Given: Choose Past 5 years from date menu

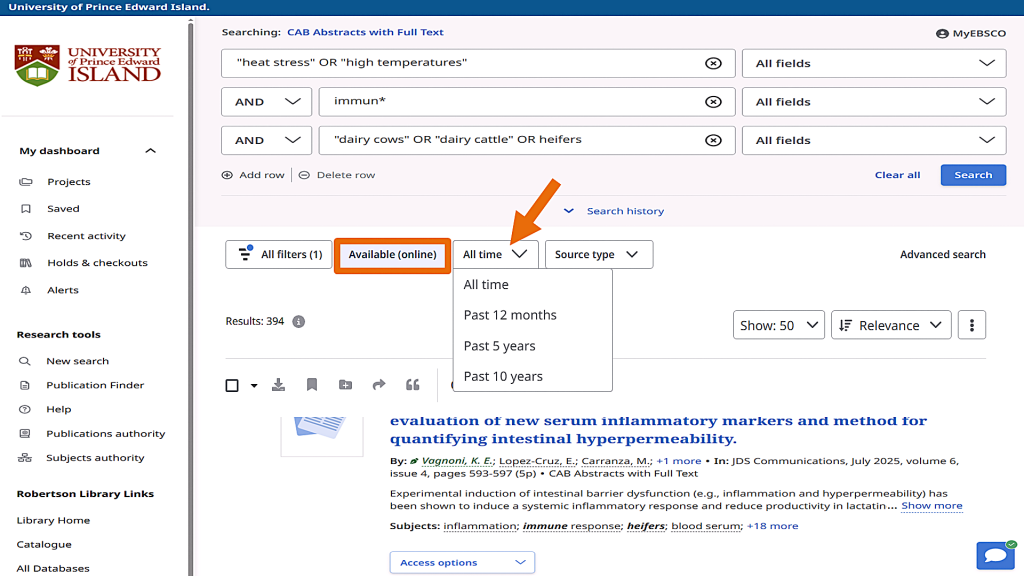Looking at the screenshot, I should [x=499, y=346].
